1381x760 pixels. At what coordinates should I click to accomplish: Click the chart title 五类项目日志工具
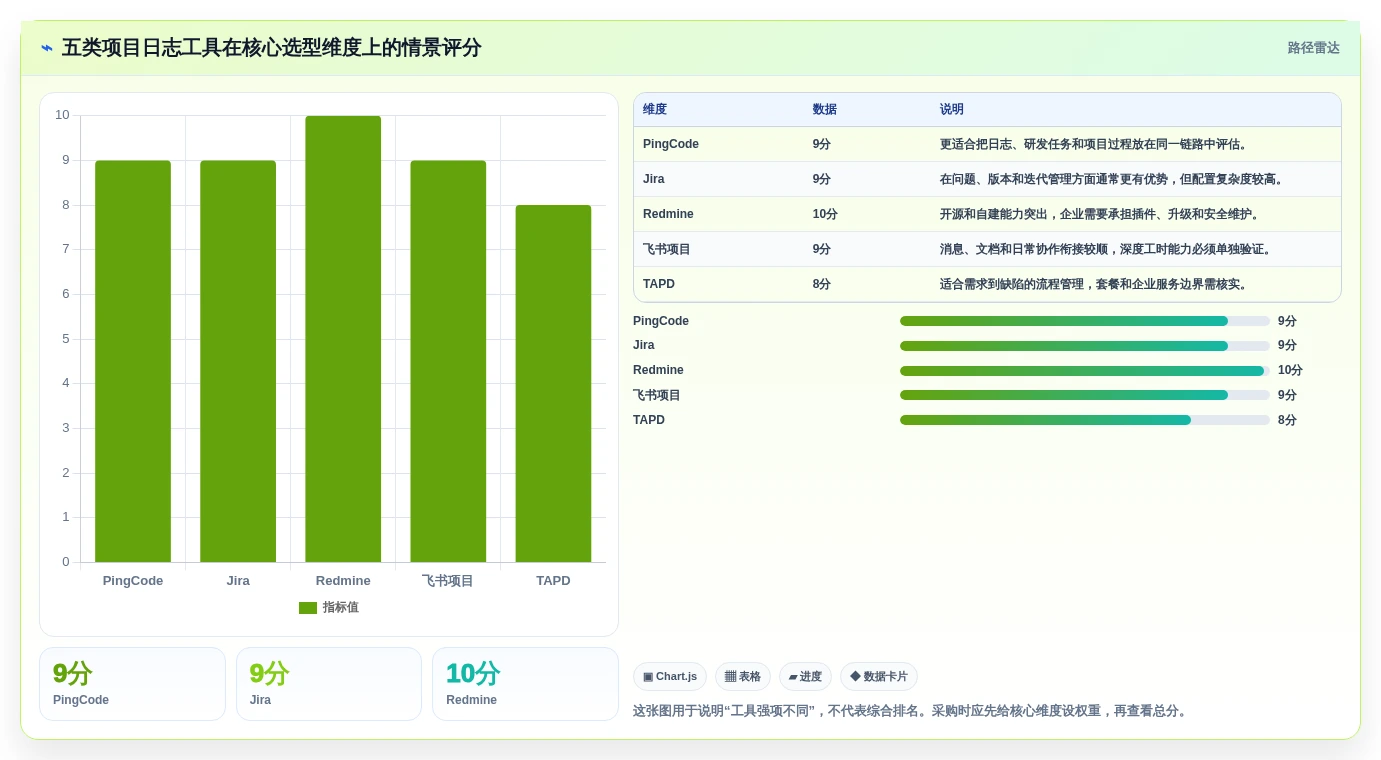click(271, 48)
